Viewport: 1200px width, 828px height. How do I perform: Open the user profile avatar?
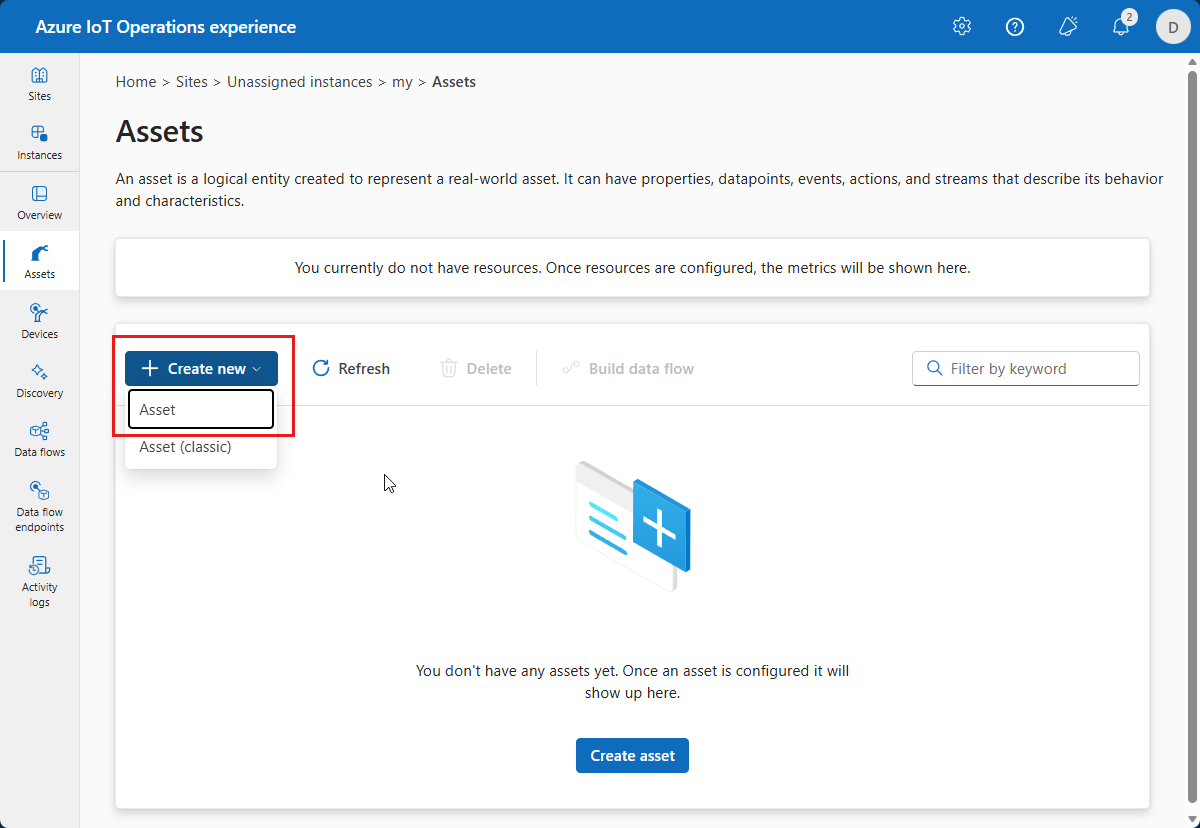(x=1173, y=27)
